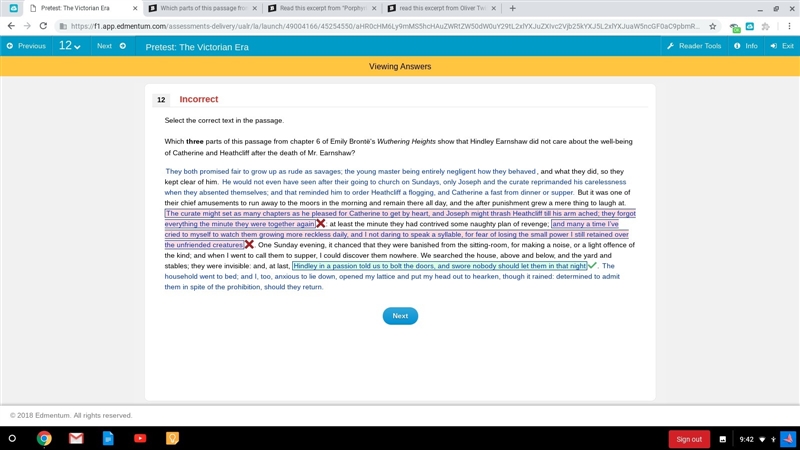Click the address bar URL
Screen dimensions: 800x450
[385, 26]
